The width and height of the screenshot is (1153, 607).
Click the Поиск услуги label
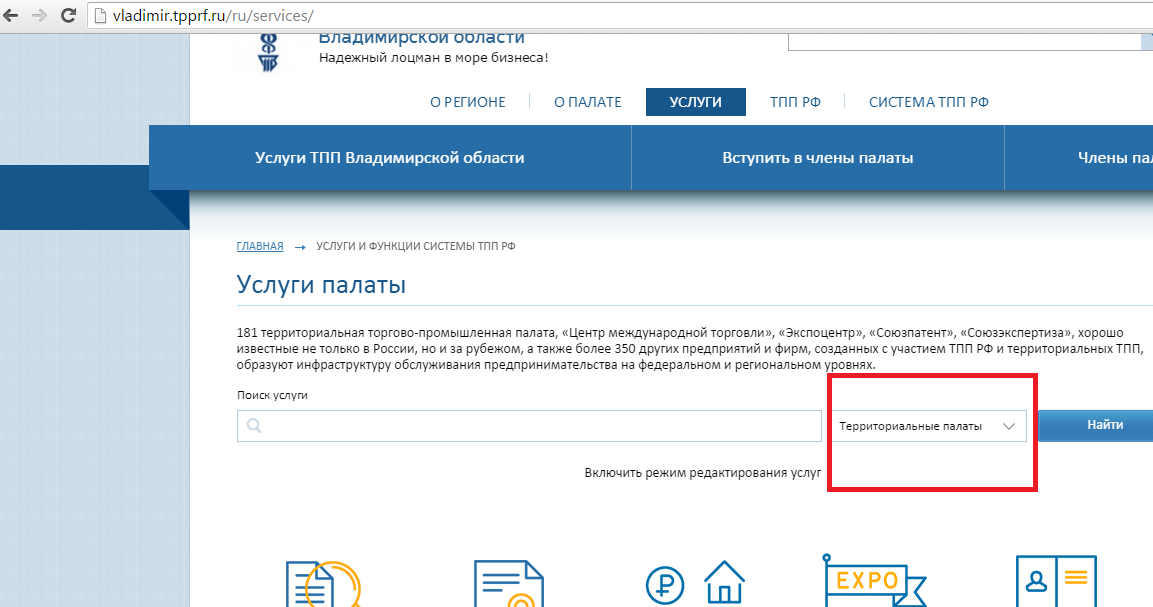(x=272, y=395)
